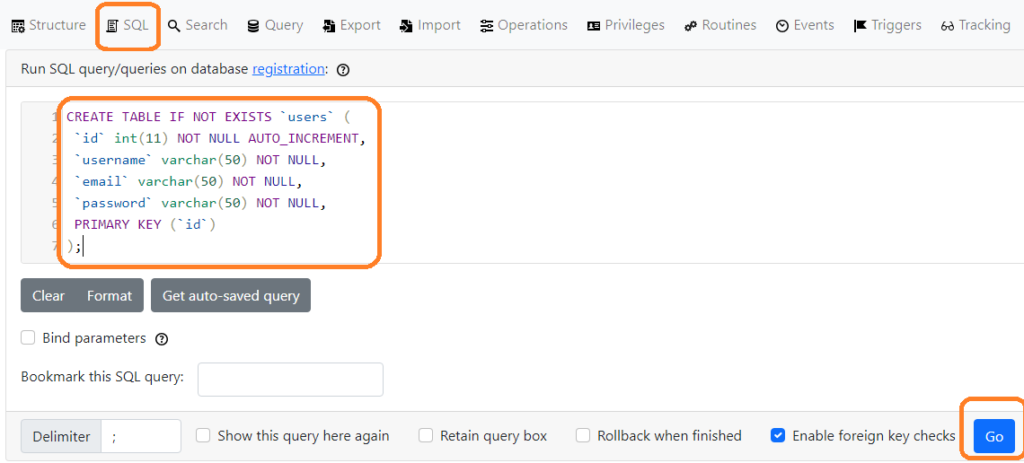Click the `password` varchar(50) line

point(200,203)
